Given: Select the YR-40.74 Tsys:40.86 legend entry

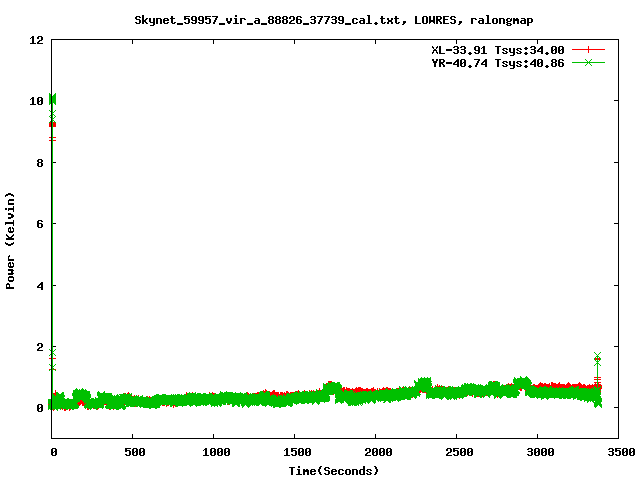Looking at the screenshot, I should point(498,63).
